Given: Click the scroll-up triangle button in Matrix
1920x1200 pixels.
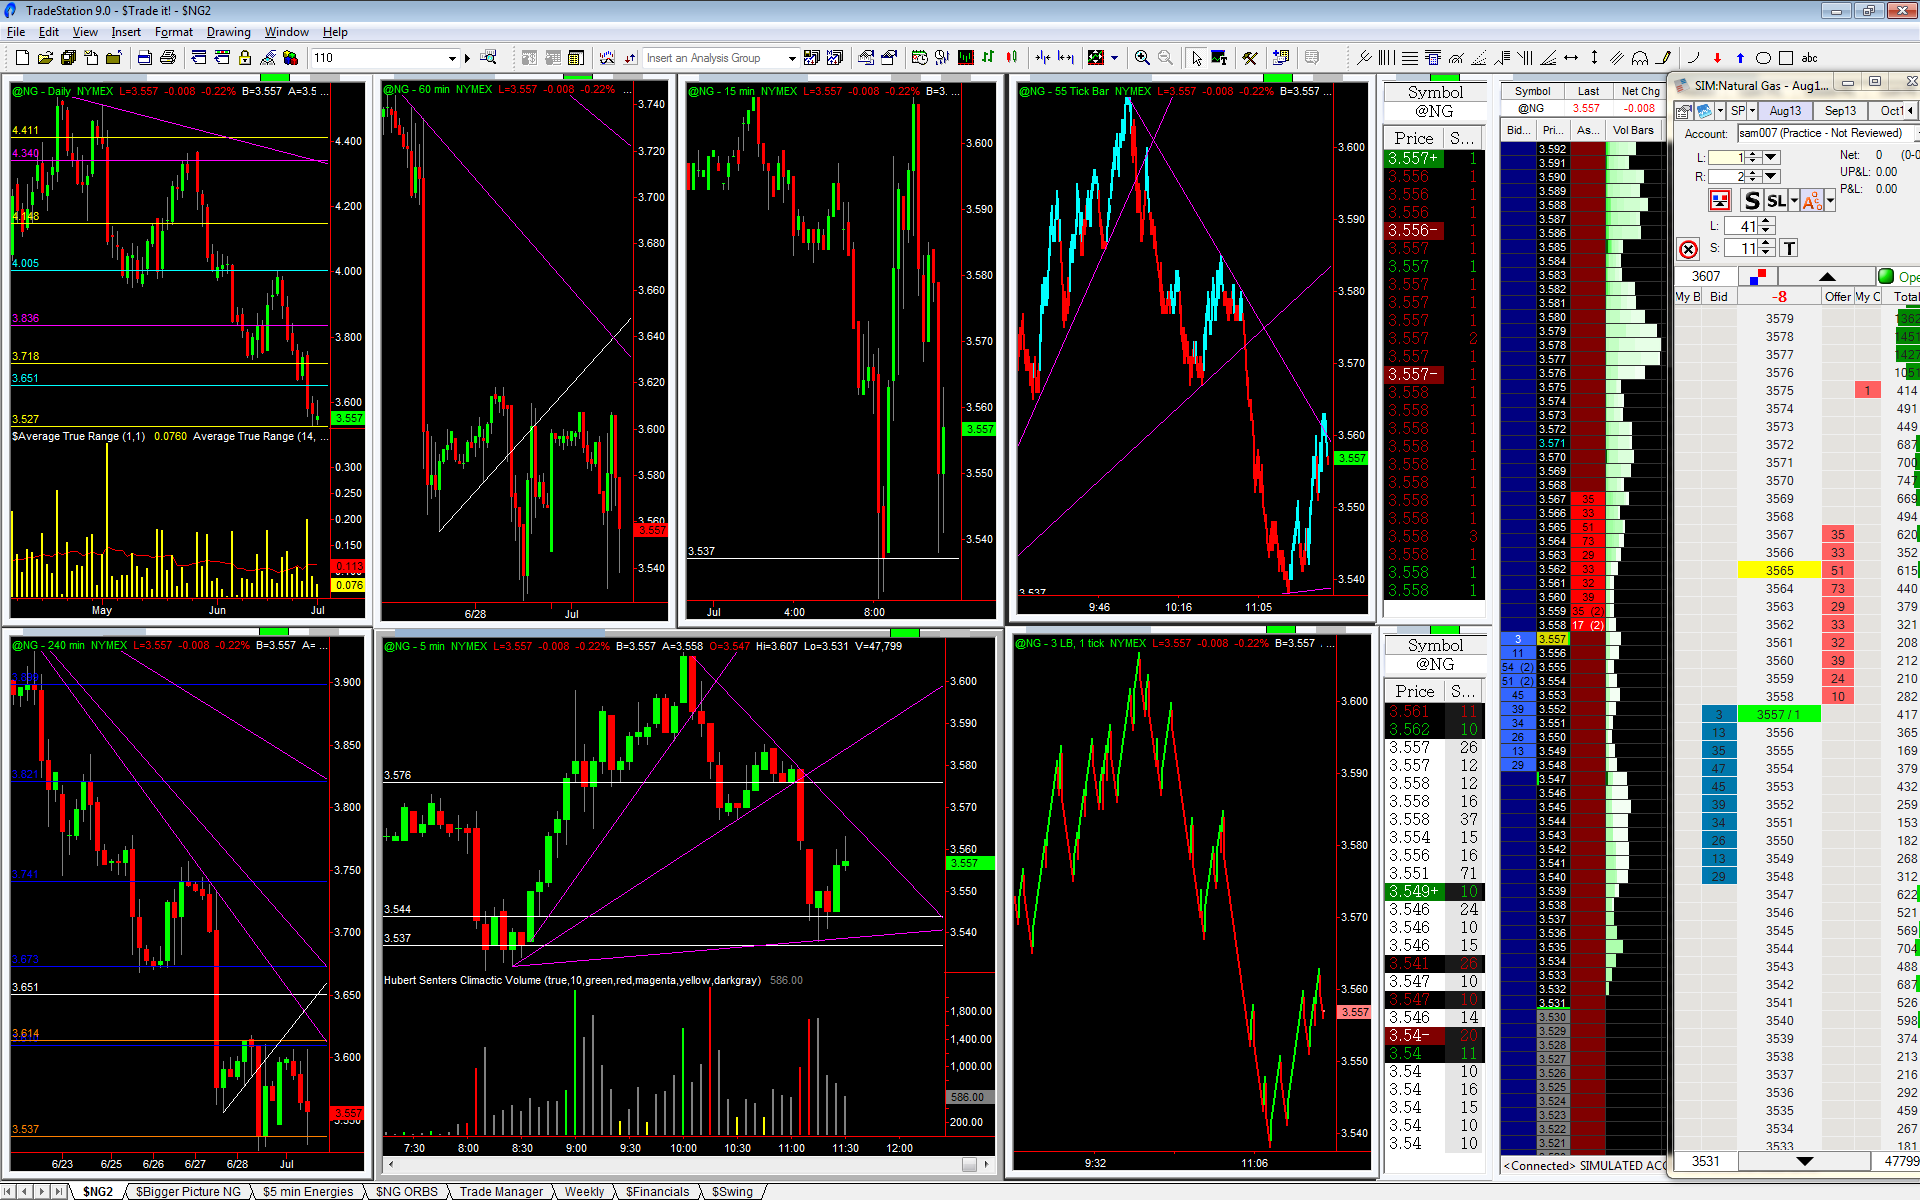Looking at the screenshot, I should [1827, 276].
